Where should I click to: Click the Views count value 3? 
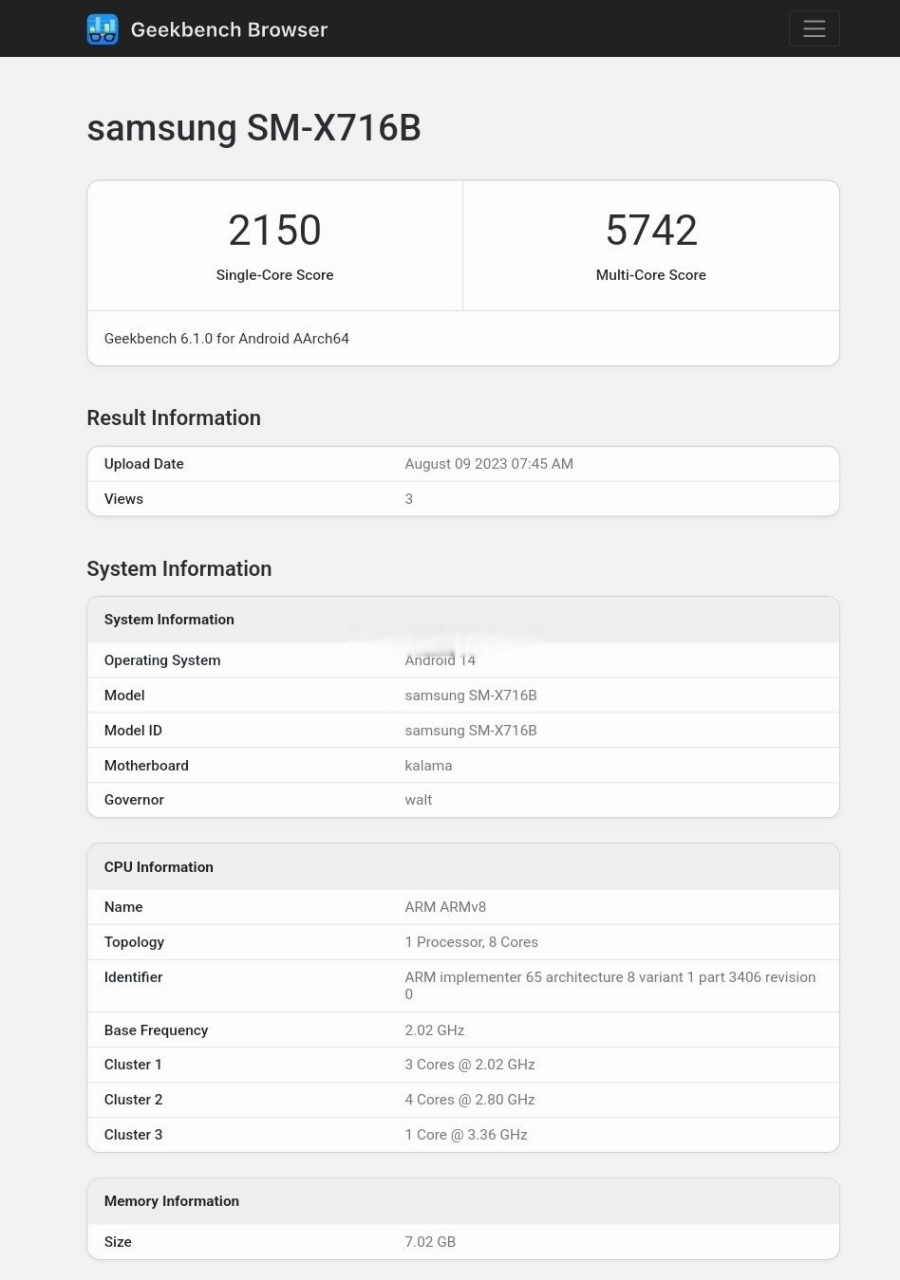[x=408, y=498]
